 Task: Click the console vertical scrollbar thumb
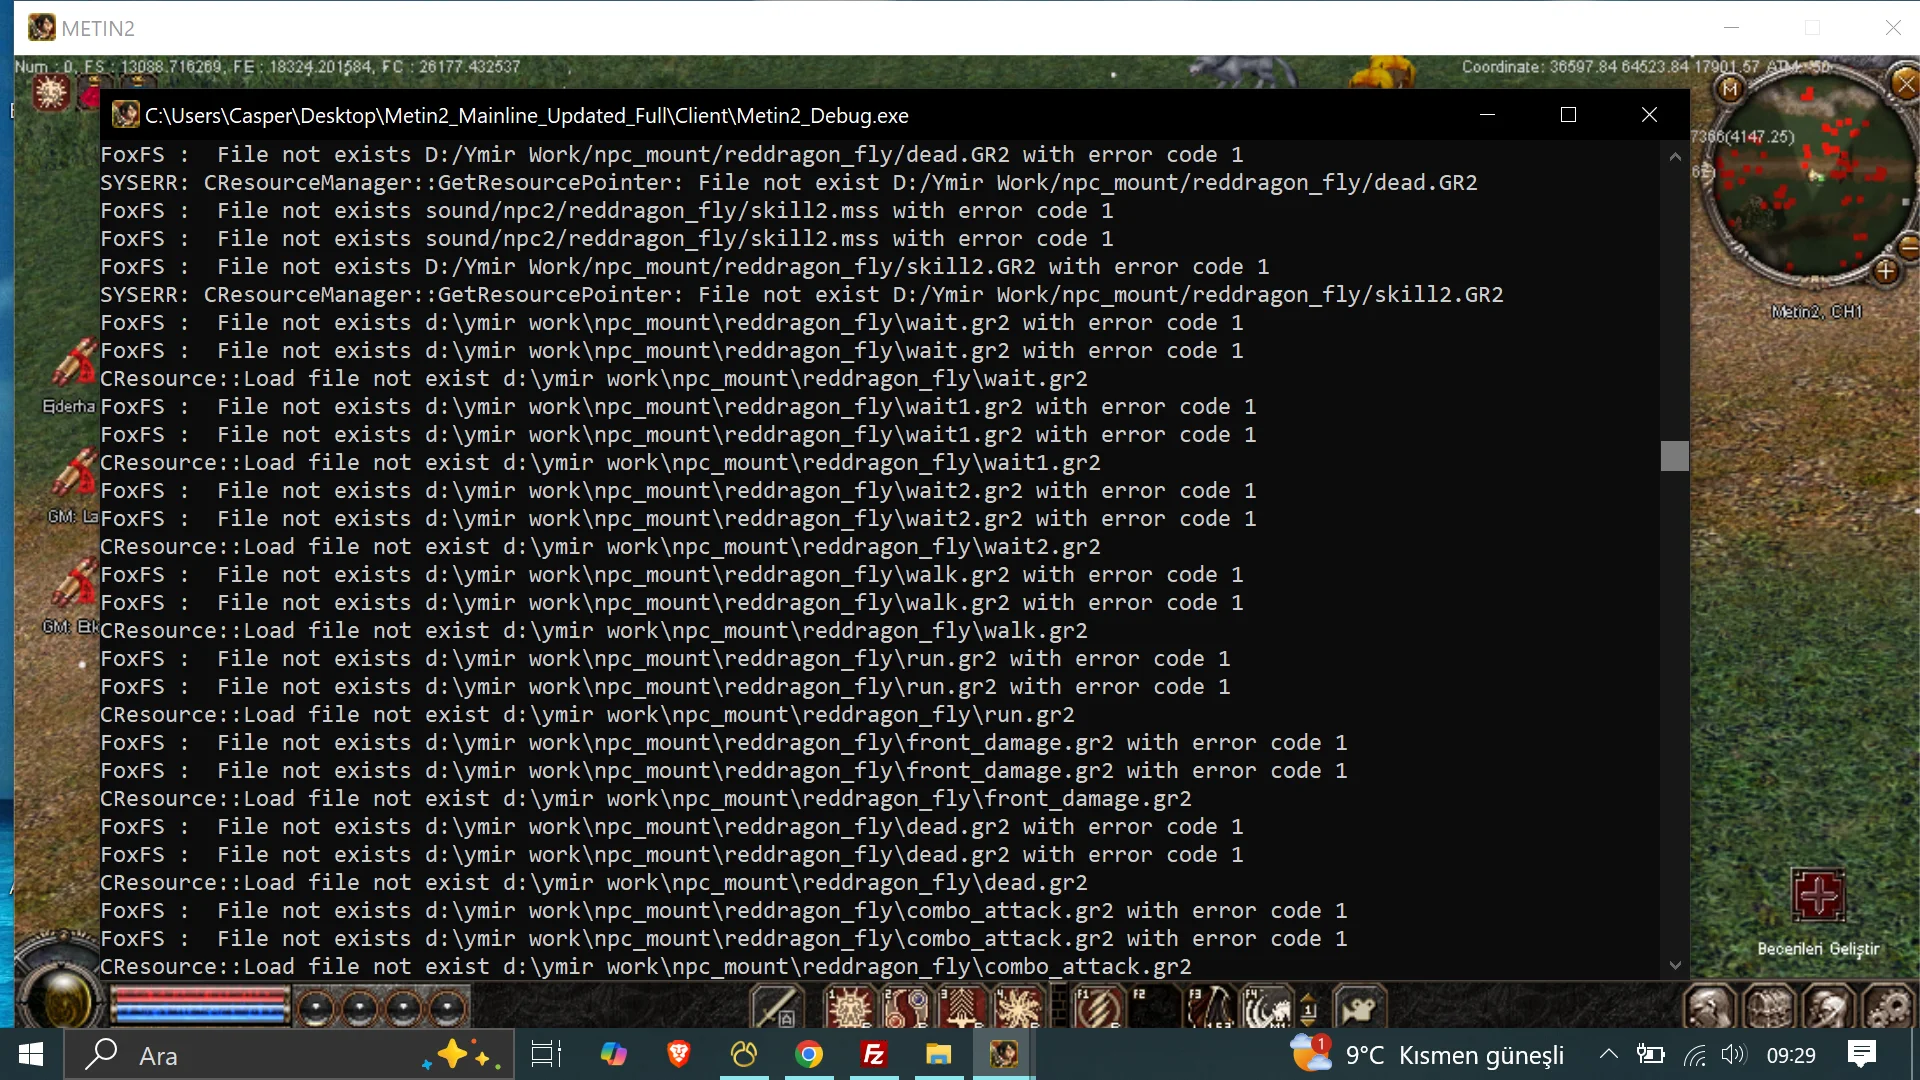point(1674,456)
